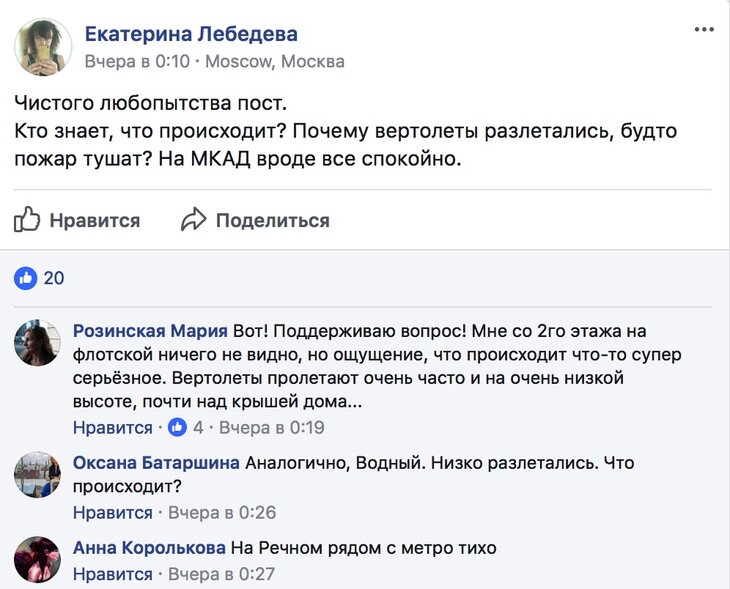Open Розинская Мария's profile name
This screenshot has width=730, height=589.
(x=150, y=331)
